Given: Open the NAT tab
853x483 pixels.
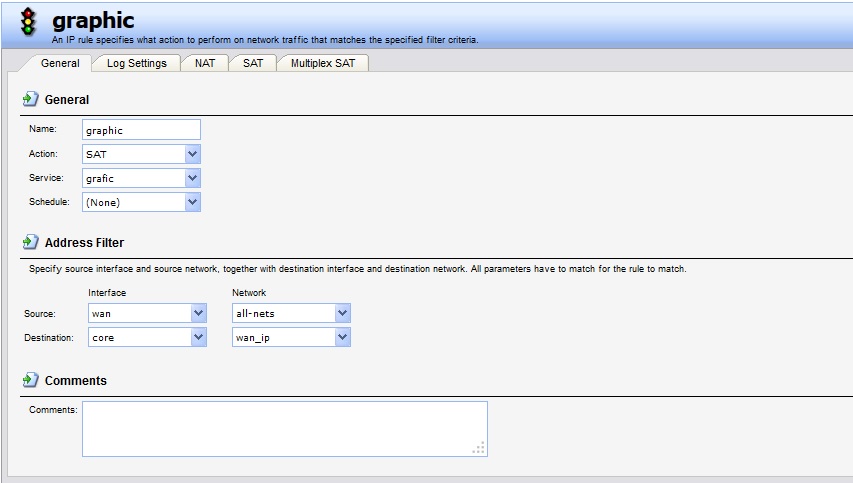Looking at the screenshot, I should click(204, 63).
